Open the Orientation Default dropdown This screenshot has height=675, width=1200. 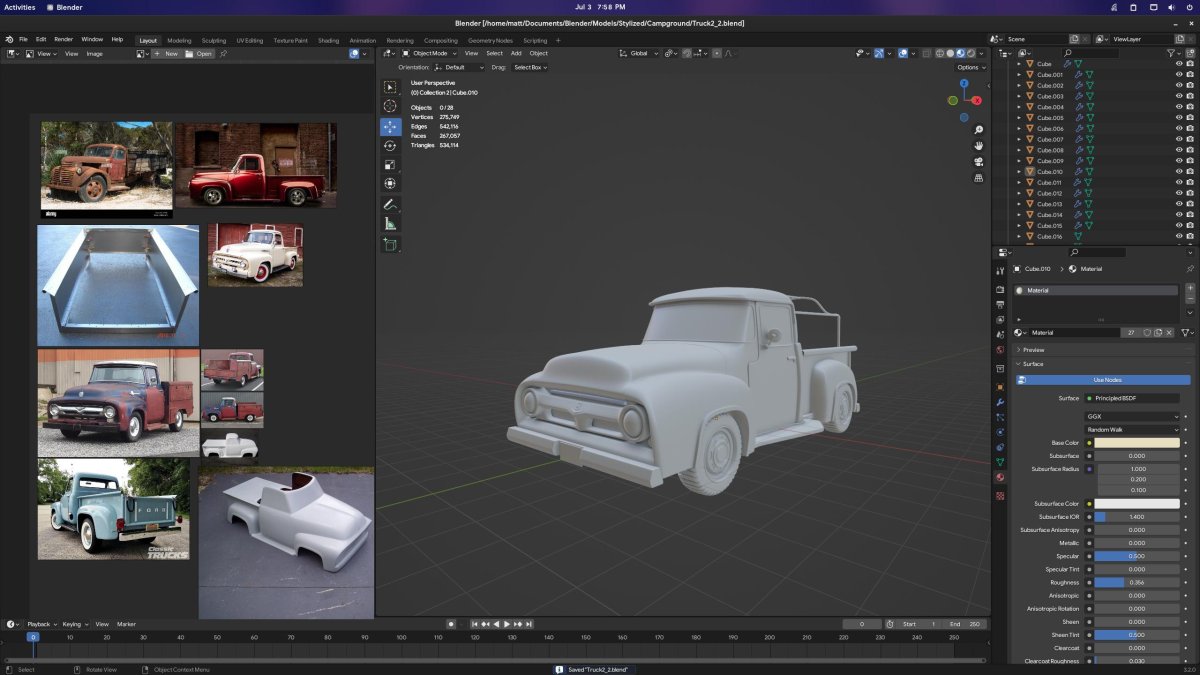pos(459,67)
